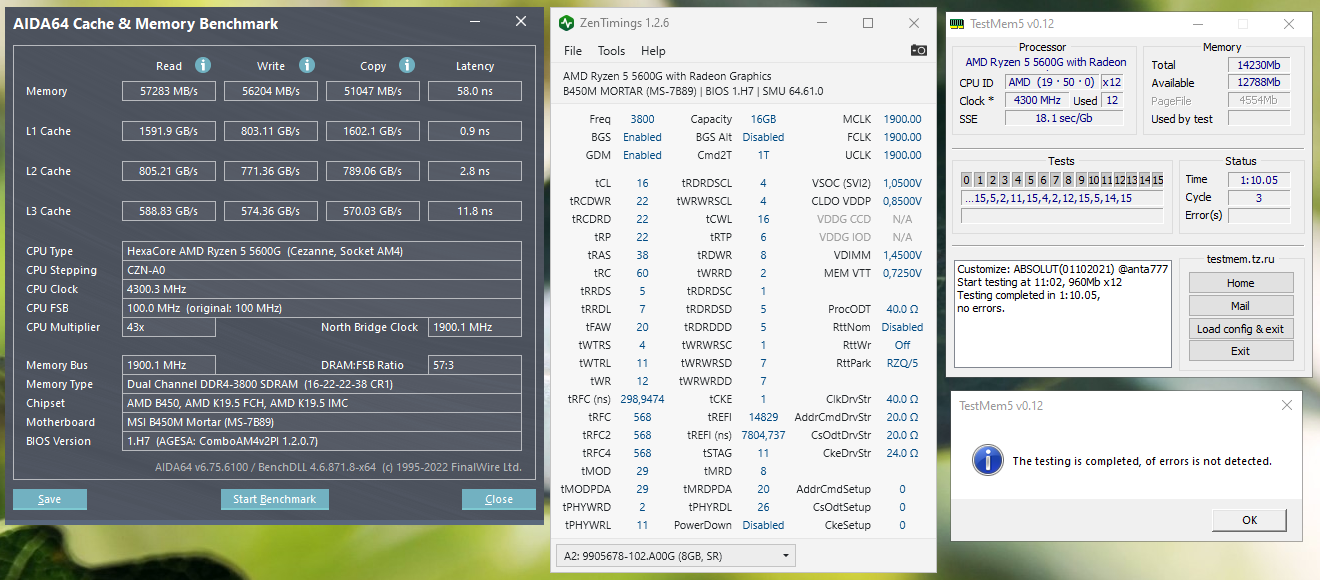Image resolution: width=1320 pixels, height=580 pixels.
Task: Click the Memory Read value 57283 MB/s
Action: (x=171, y=91)
